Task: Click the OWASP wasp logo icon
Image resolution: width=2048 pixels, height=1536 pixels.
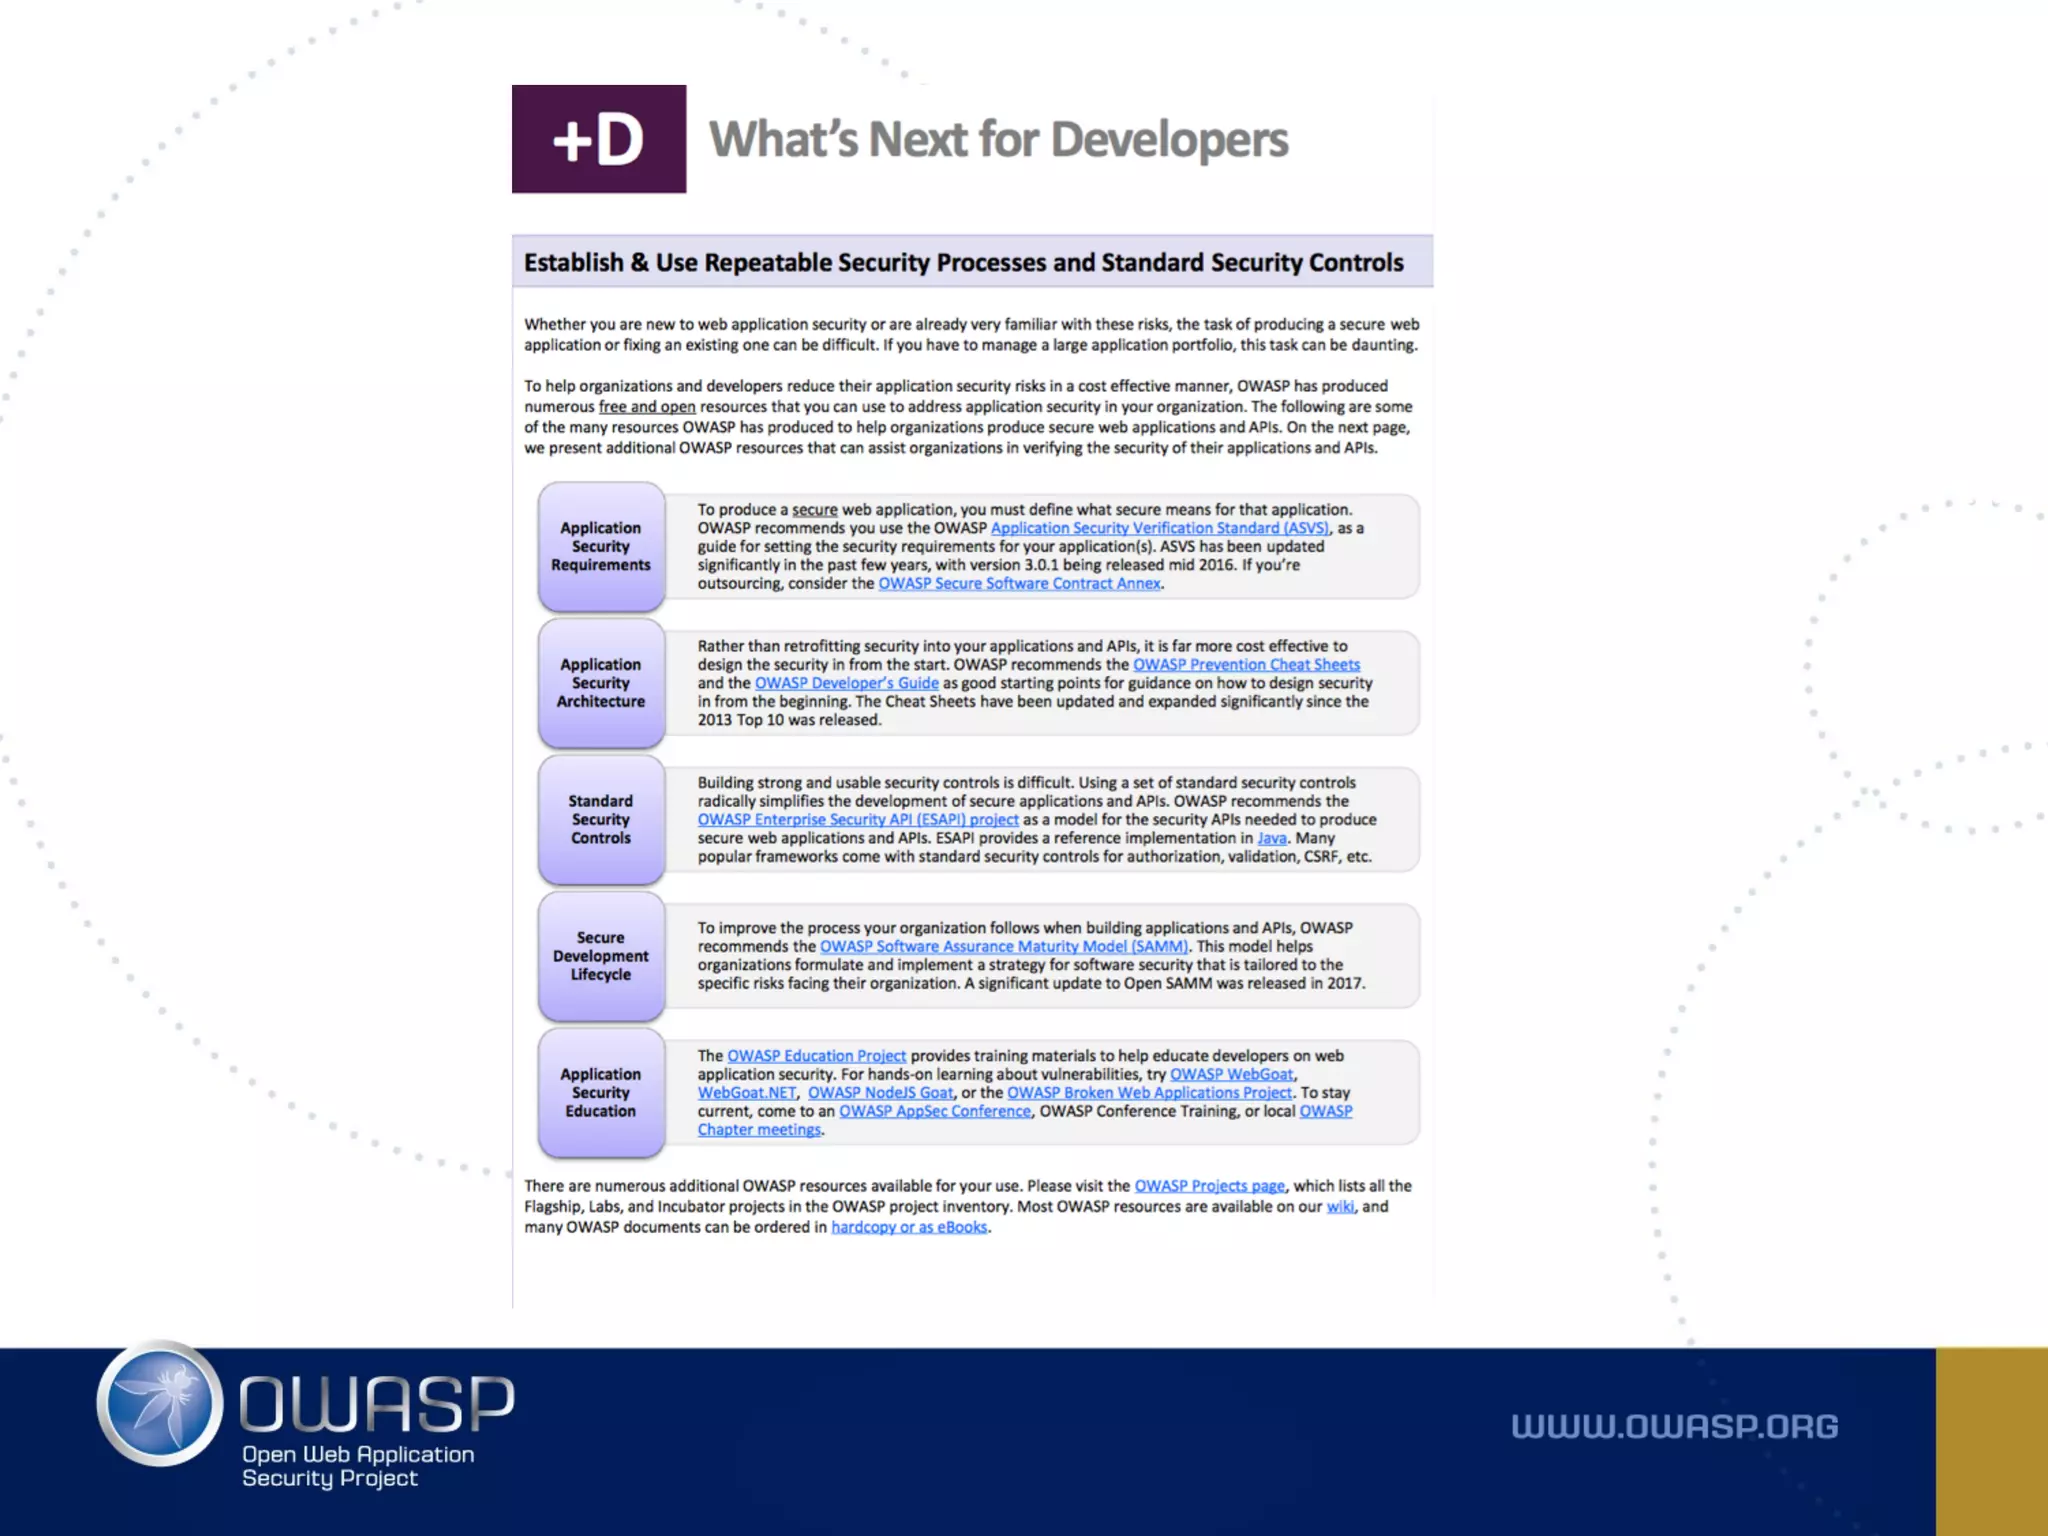Action: coord(160,1403)
